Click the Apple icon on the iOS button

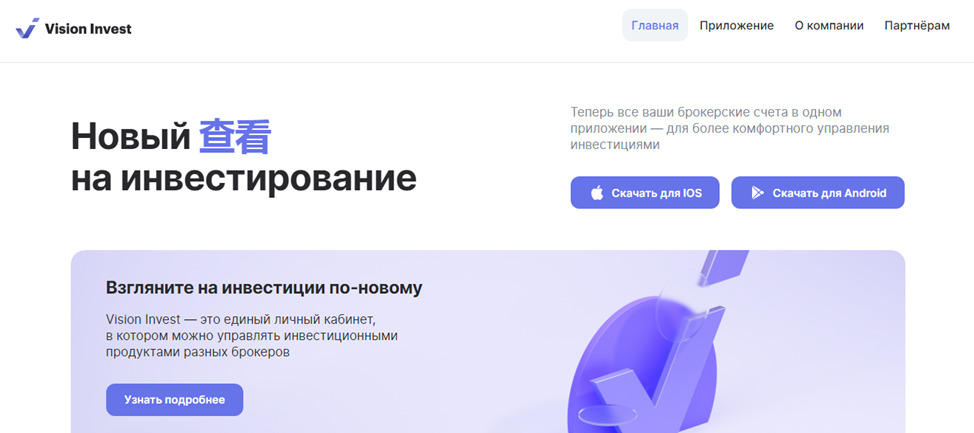(x=596, y=193)
